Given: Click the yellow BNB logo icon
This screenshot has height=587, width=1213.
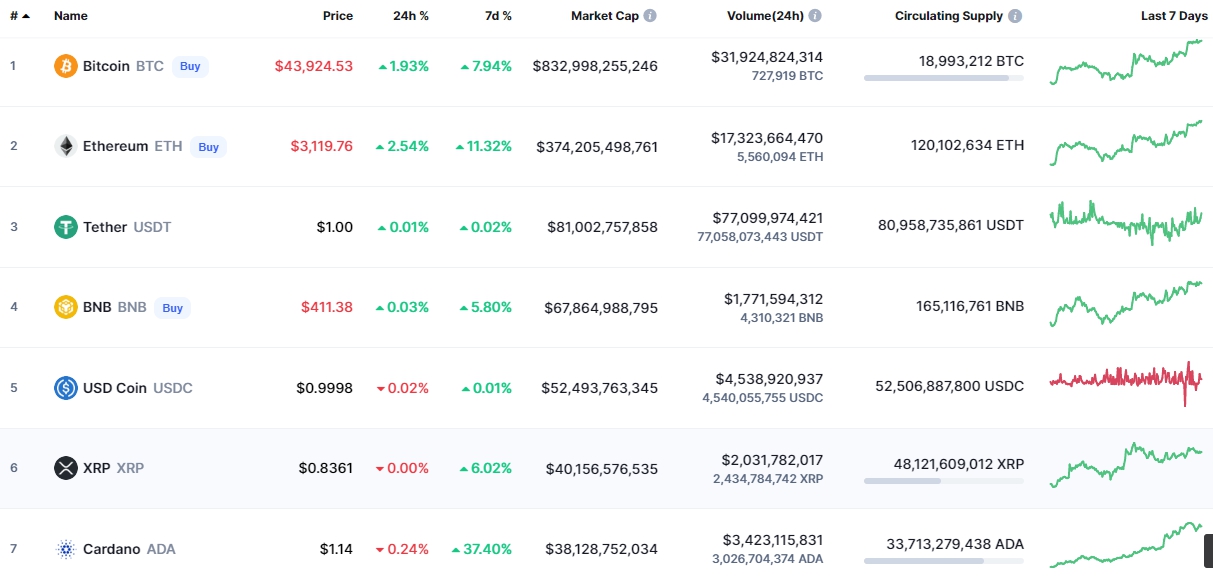Looking at the screenshot, I should click(x=66, y=307).
